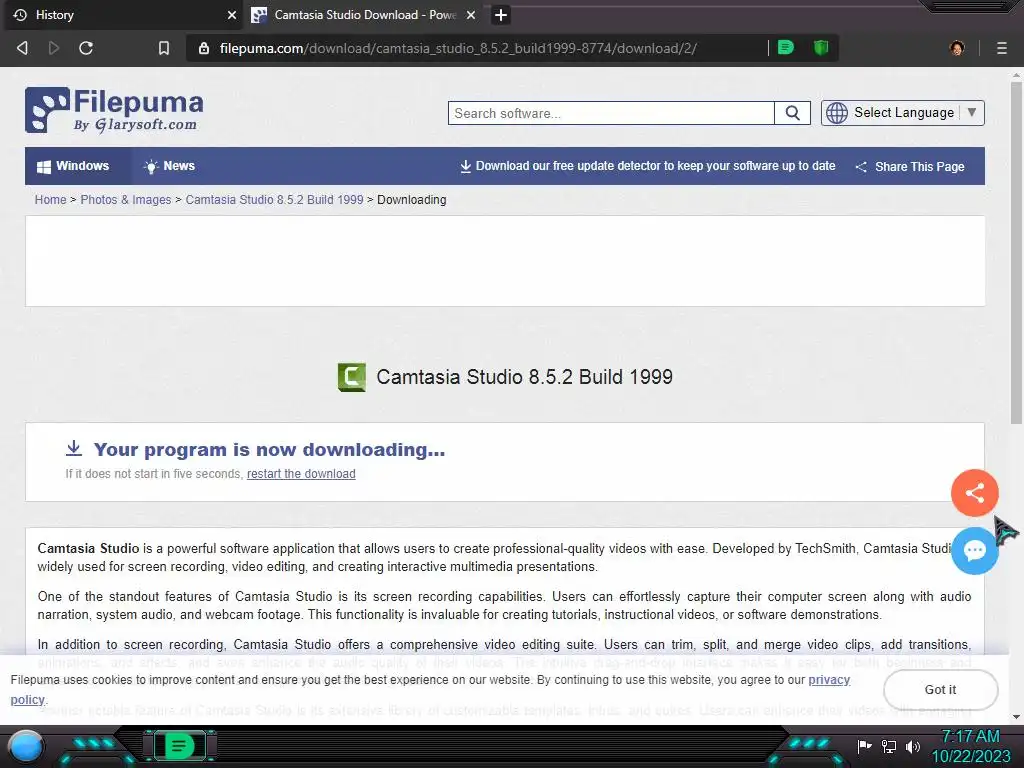Click the globe icon in language selector
The width and height of the screenshot is (1024, 768).
837,113
